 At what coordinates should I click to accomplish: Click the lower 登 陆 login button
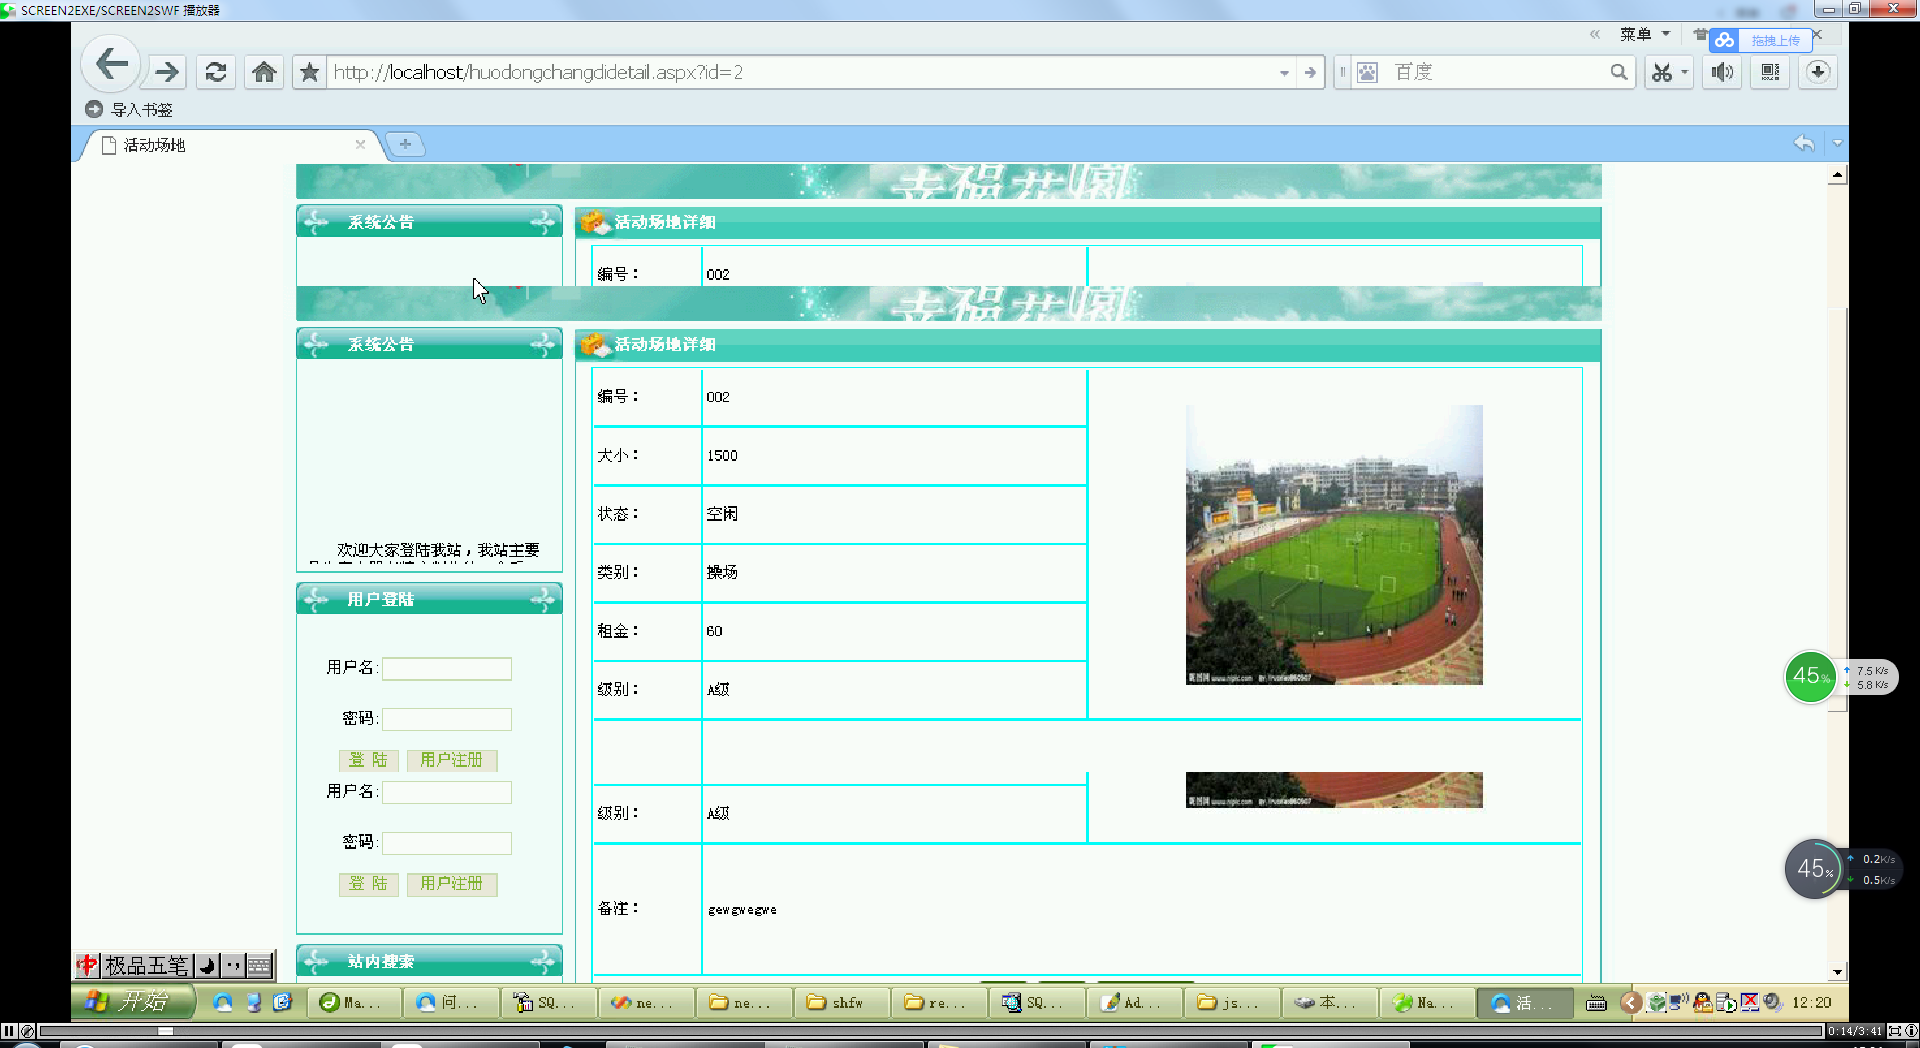[369, 884]
